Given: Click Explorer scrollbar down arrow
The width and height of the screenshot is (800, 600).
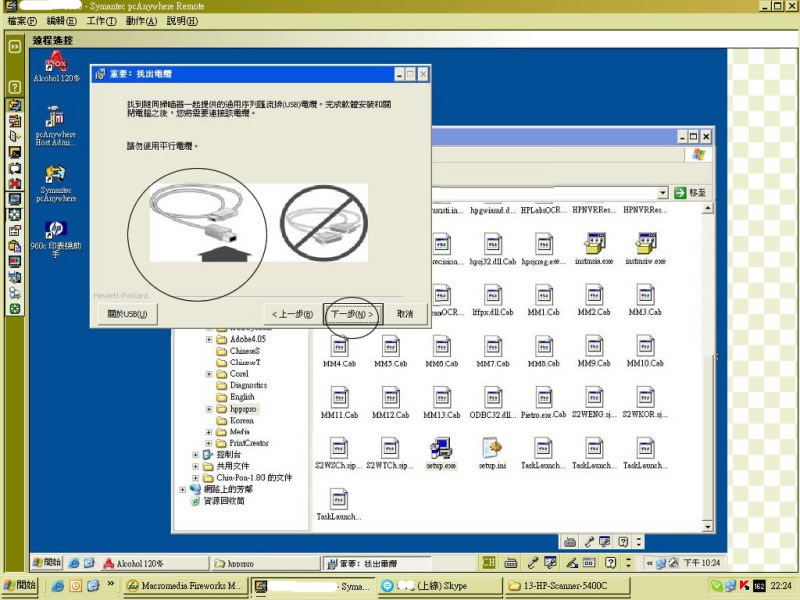Looking at the screenshot, I should point(708,527).
